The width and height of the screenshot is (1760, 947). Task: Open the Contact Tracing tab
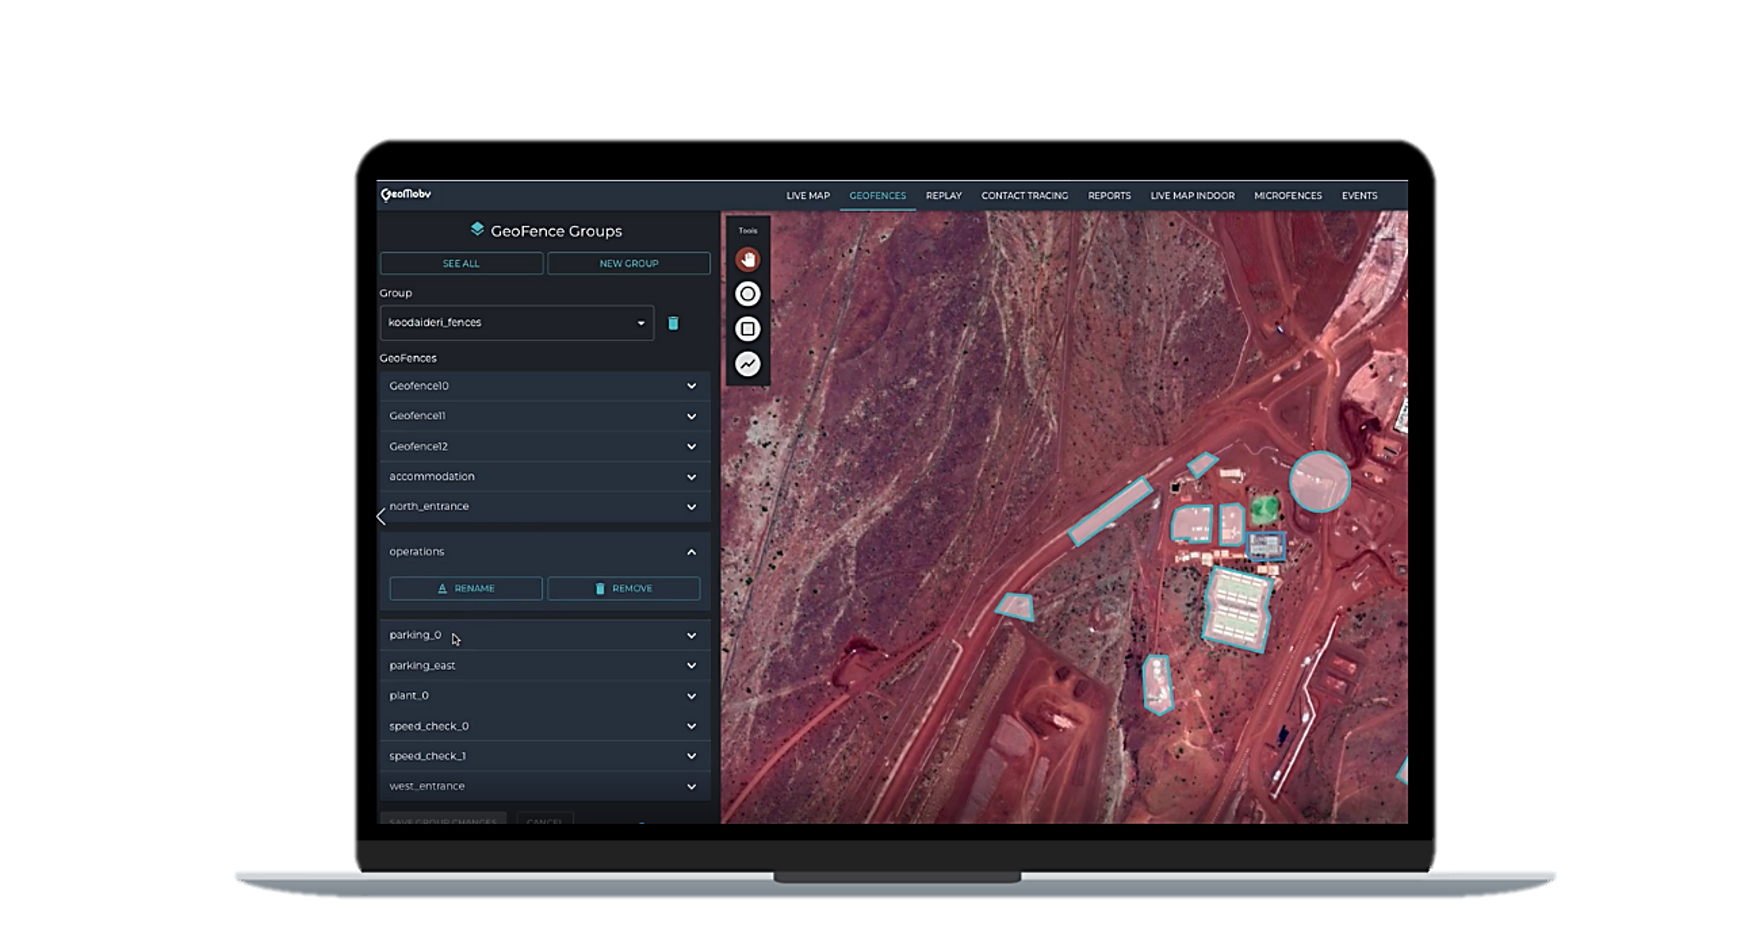pyautogui.click(x=1024, y=196)
